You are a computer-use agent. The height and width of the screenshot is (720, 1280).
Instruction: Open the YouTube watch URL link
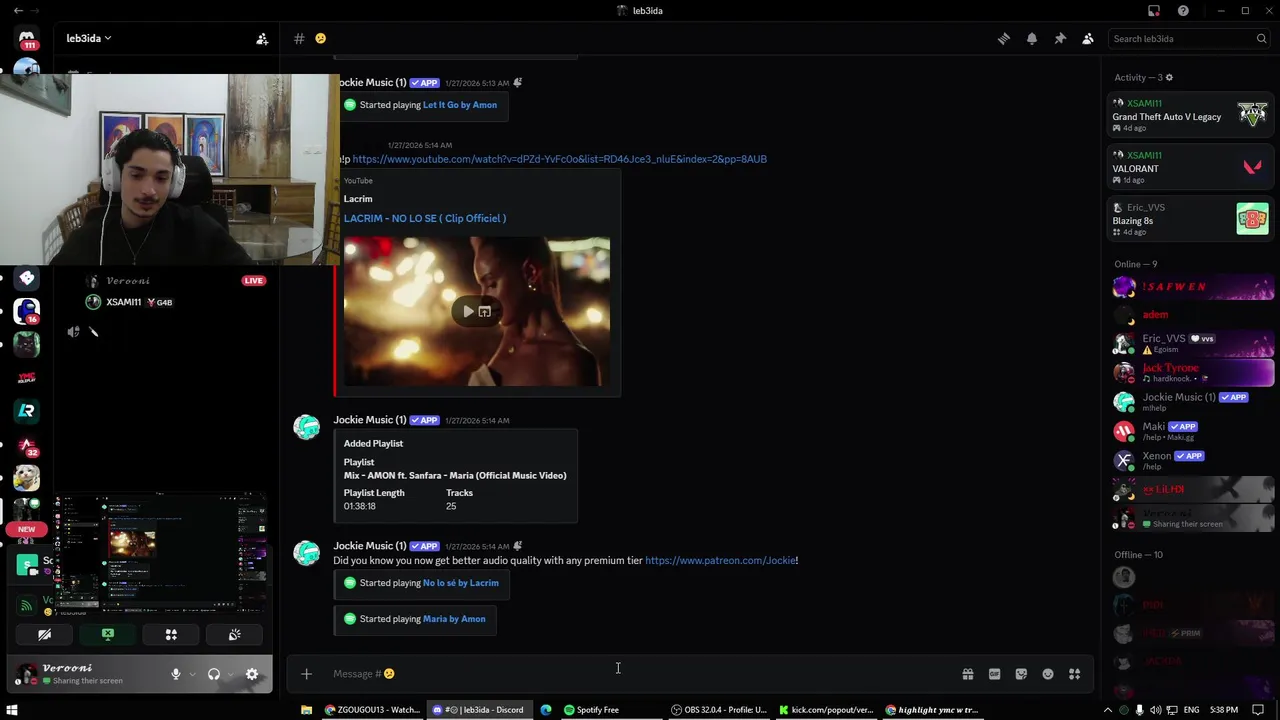559,159
